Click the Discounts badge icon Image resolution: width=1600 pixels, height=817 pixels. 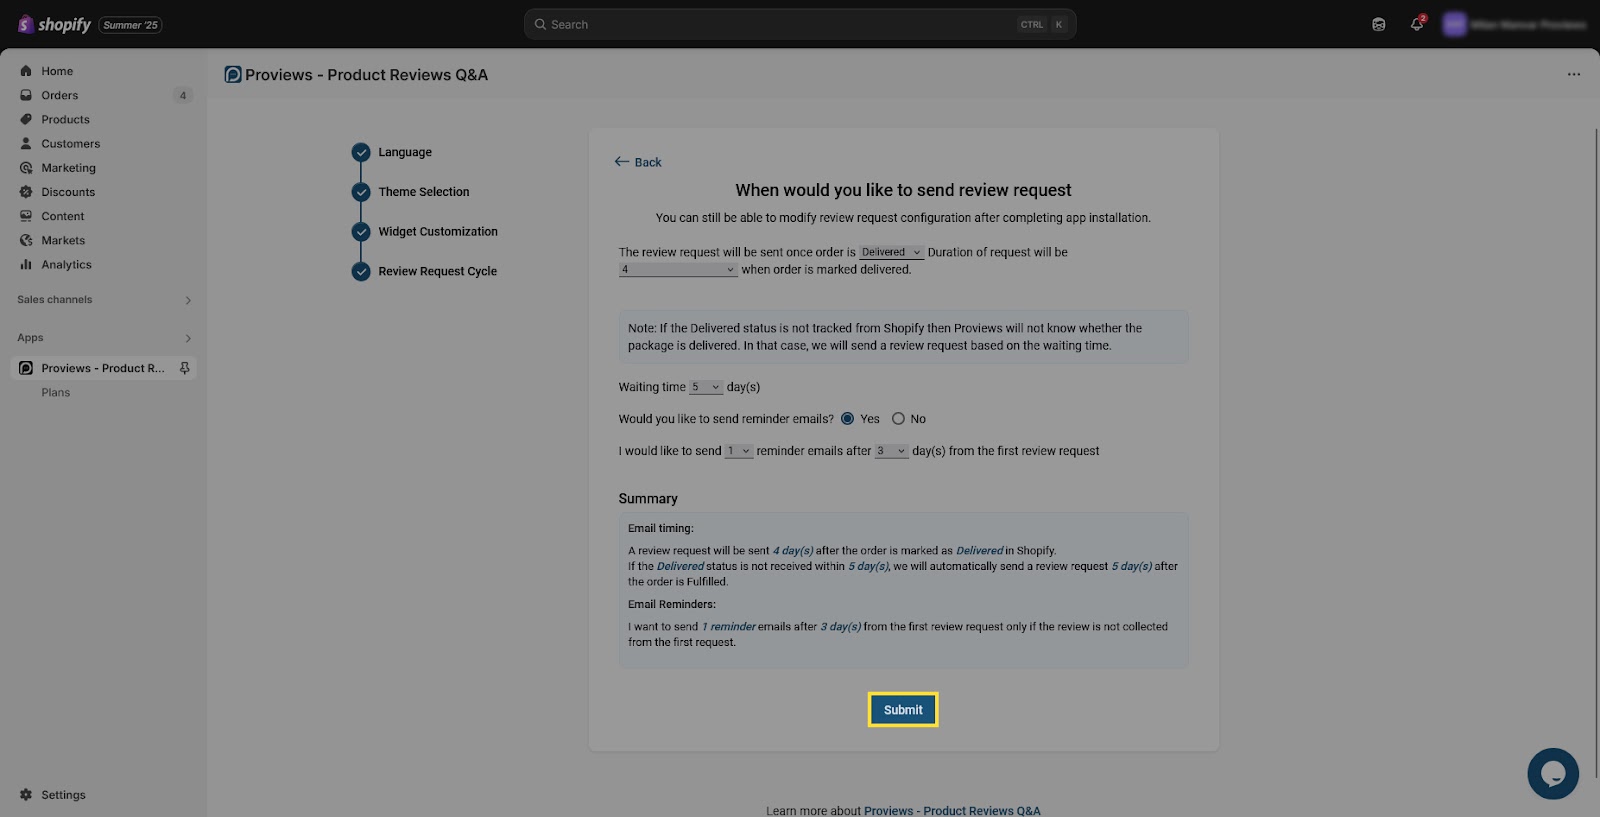pyautogui.click(x=26, y=192)
